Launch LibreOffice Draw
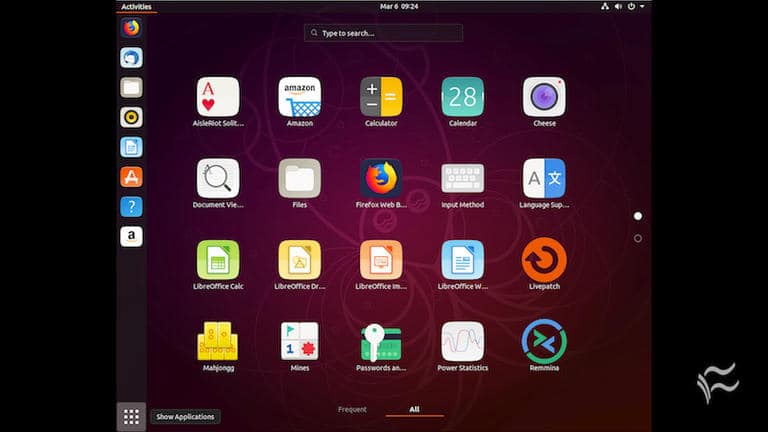The width and height of the screenshot is (768, 432). 300,260
